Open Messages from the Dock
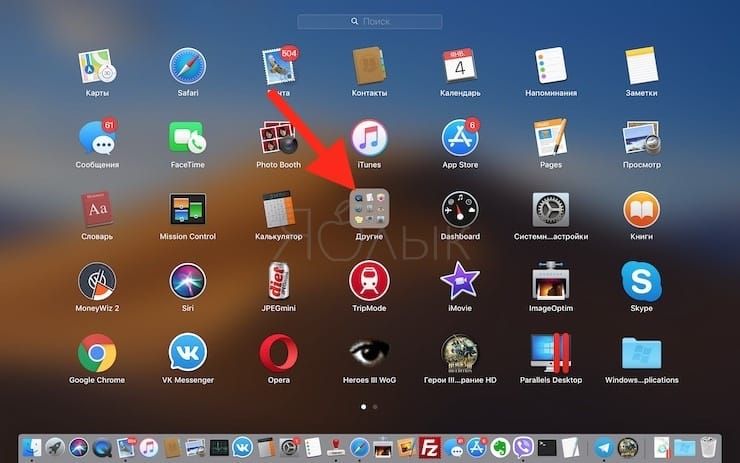This screenshot has height=463, width=740. pyautogui.click(x=454, y=447)
